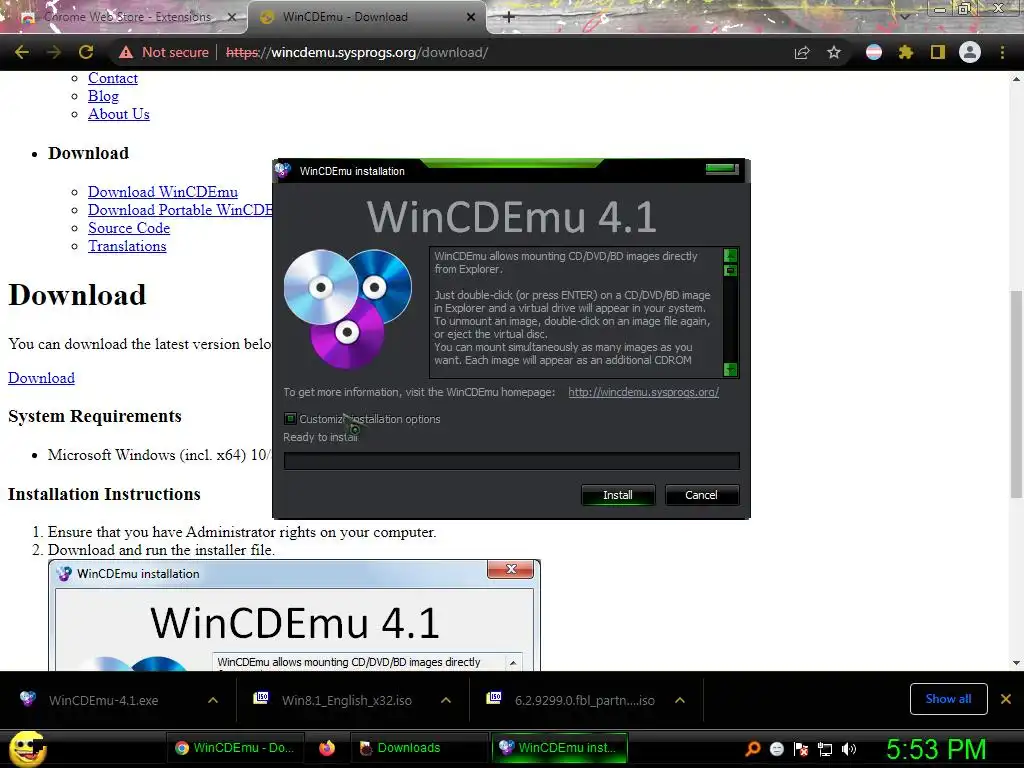Screen dimensions: 1024x768
Task: Open the volume speaker tray icon
Action: click(x=849, y=748)
